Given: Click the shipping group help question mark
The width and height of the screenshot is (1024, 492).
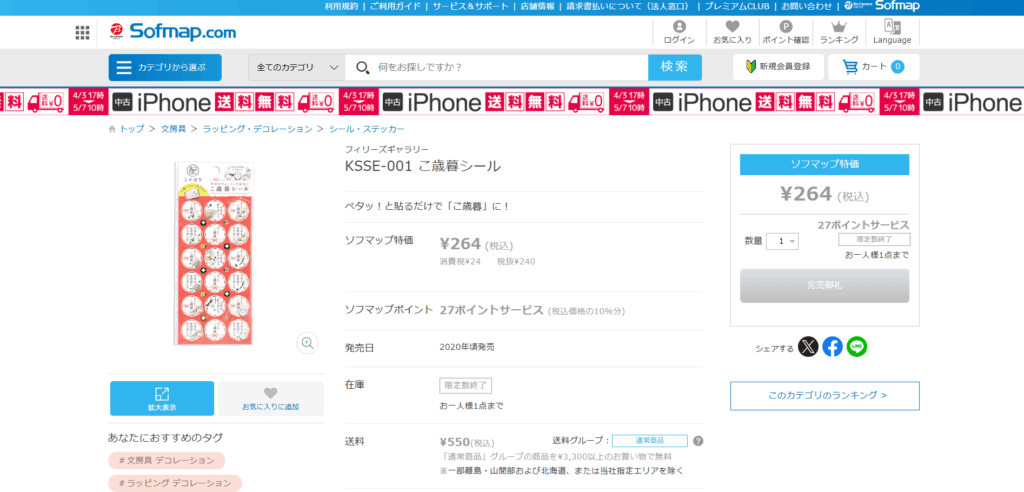Looking at the screenshot, I should pyautogui.click(x=698, y=441).
